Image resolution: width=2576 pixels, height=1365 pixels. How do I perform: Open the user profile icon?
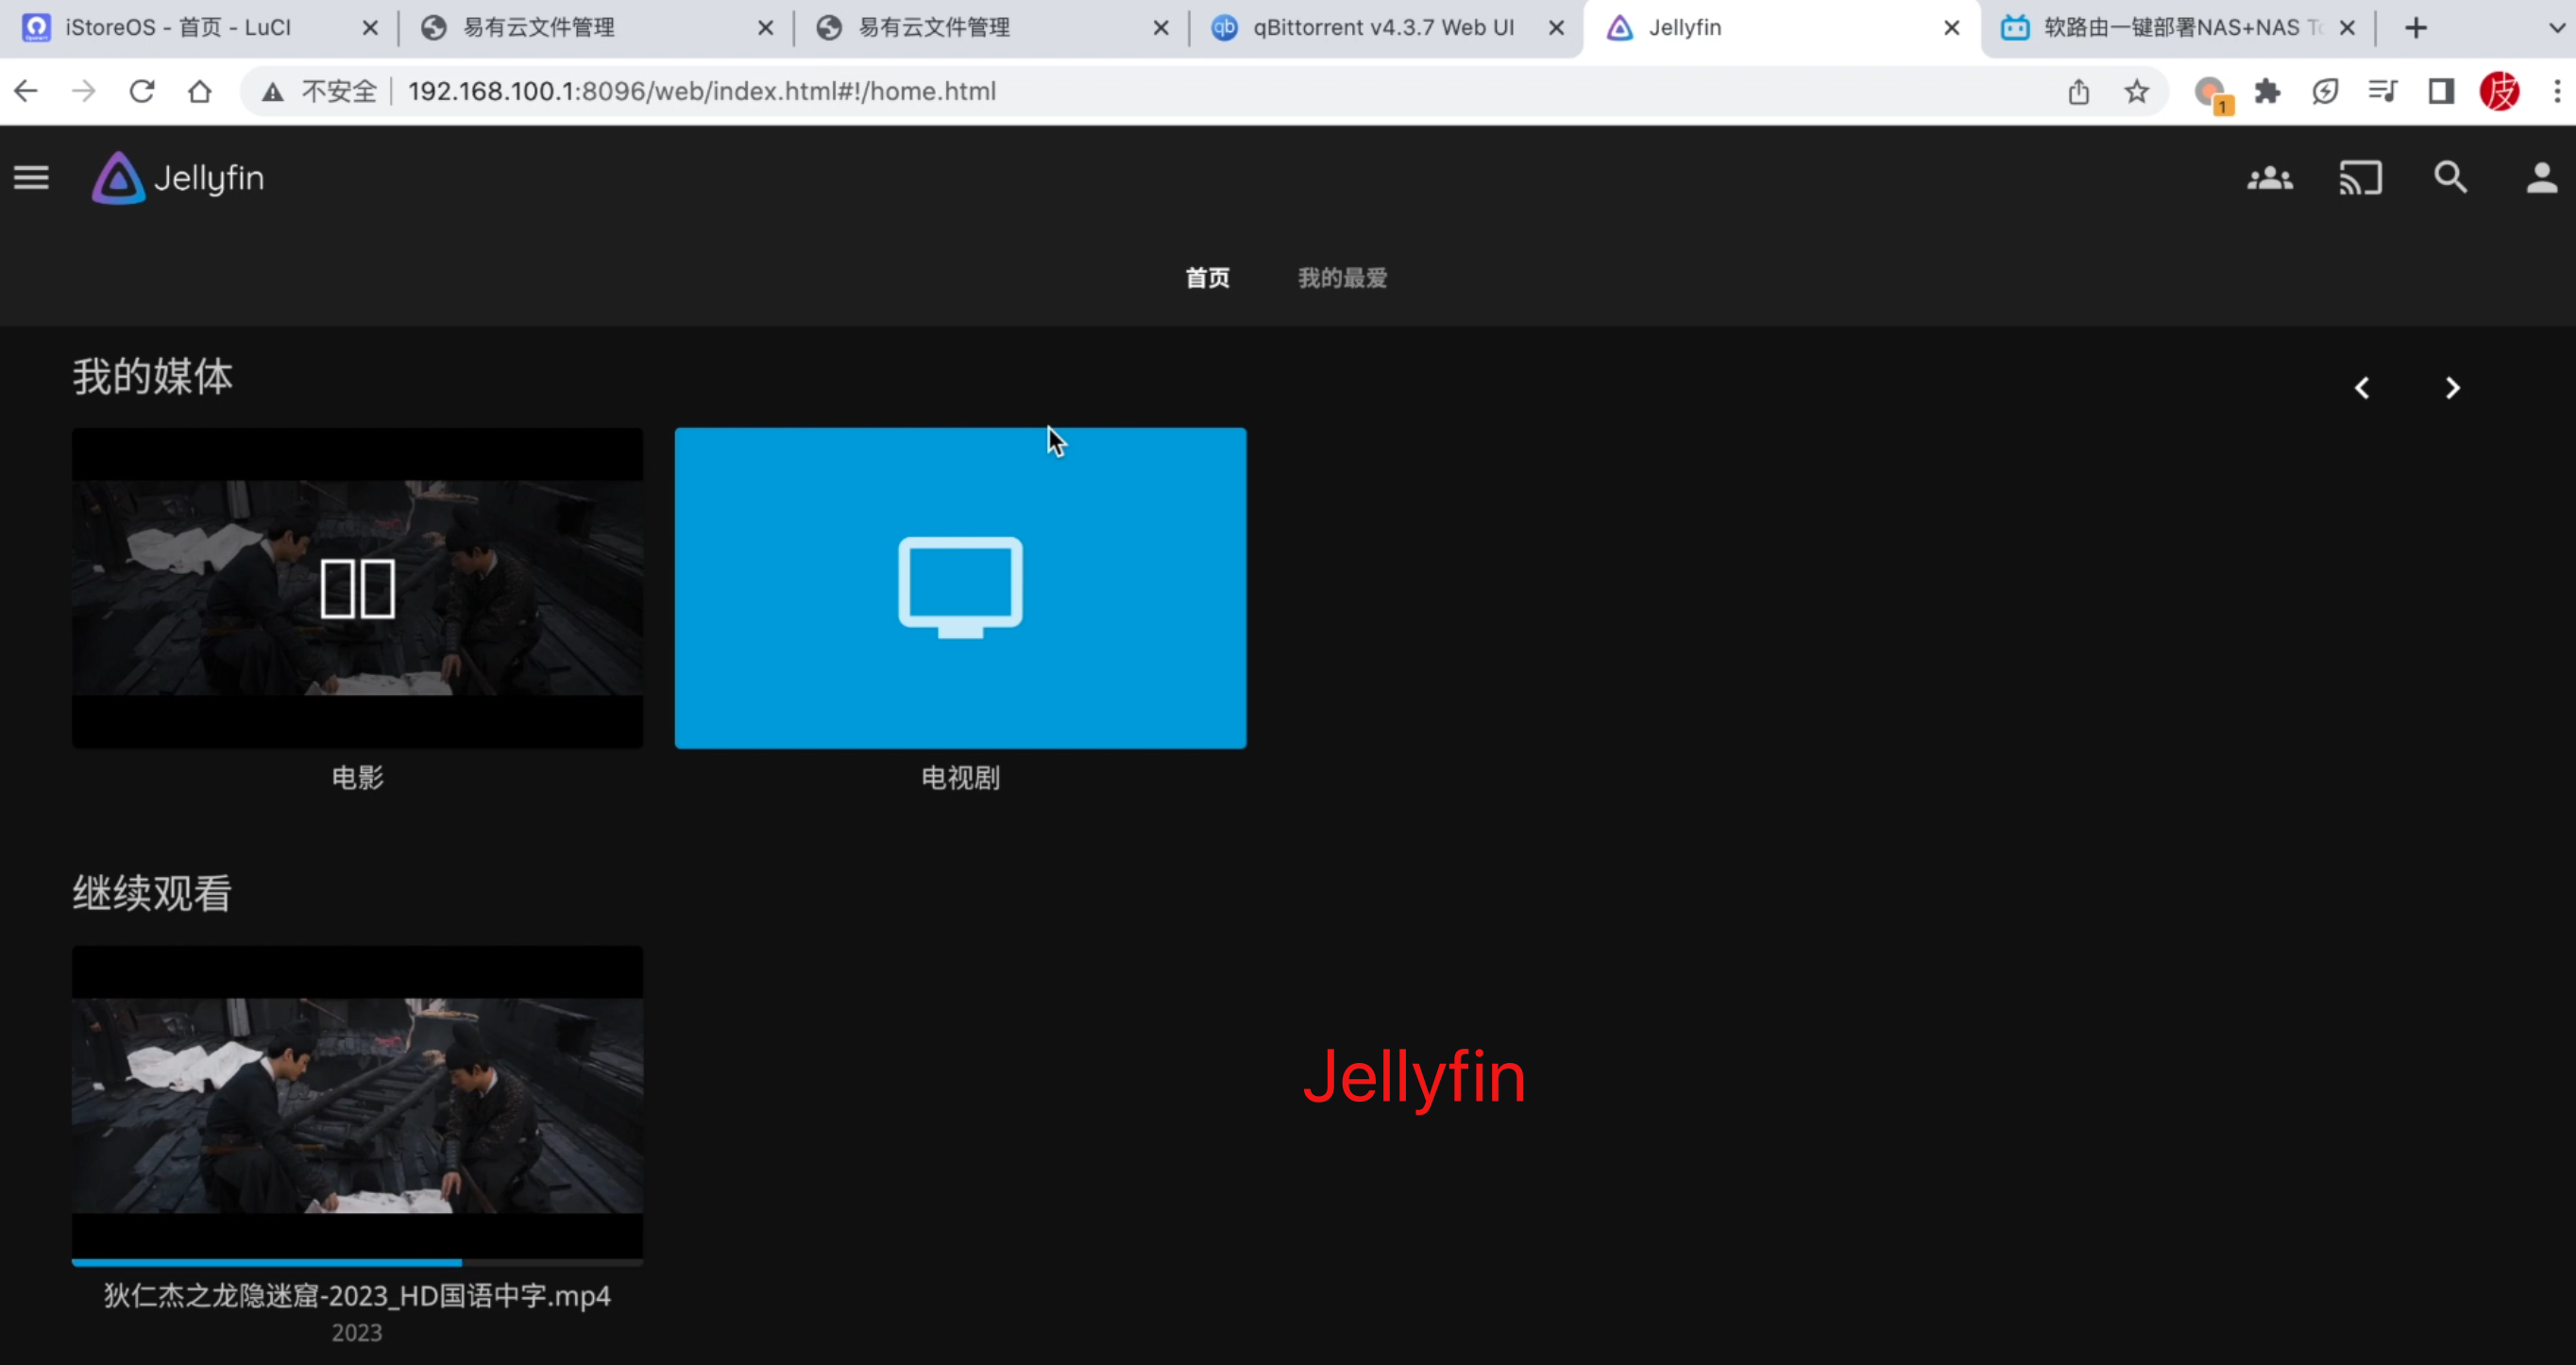pyautogui.click(x=2541, y=177)
